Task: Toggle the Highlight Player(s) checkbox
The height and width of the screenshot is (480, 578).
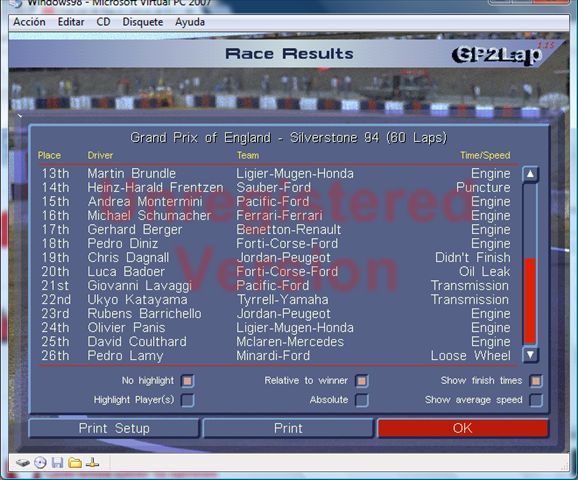Action: (x=188, y=400)
